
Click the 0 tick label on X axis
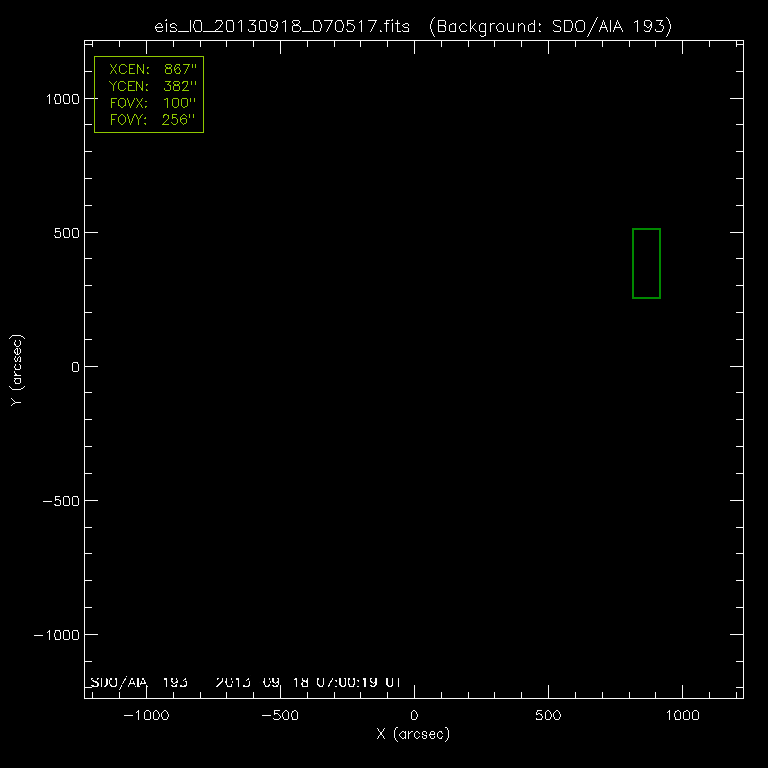click(414, 717)
